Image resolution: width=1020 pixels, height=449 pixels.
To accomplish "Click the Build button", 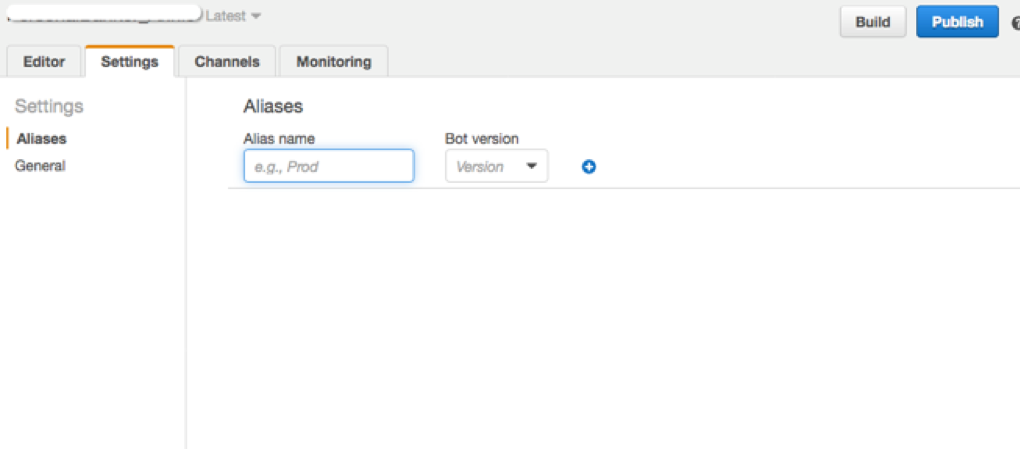I will click(x=872, y=22).
